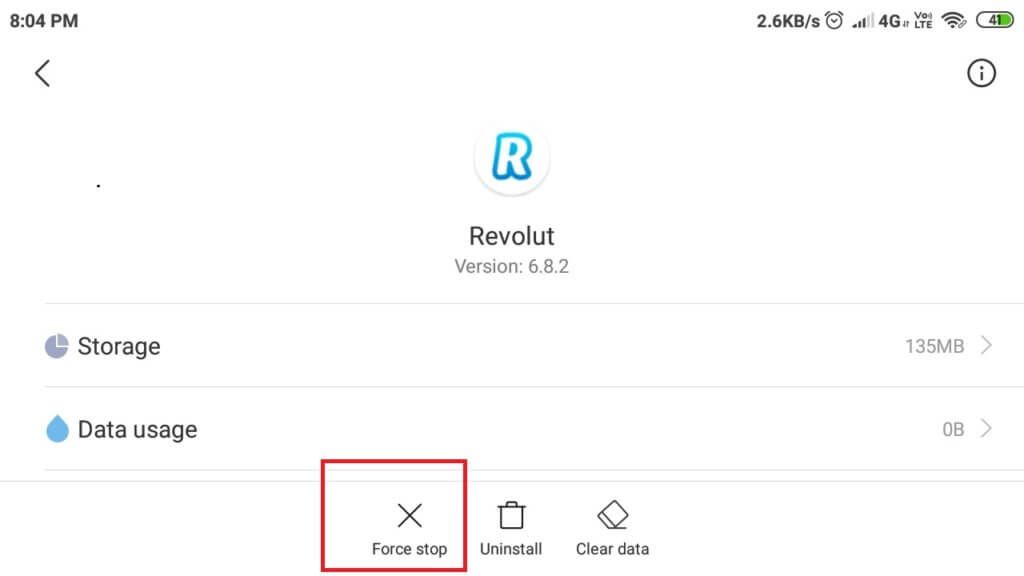Go back using the back arrow
The image size is (1024, 576).
42,73
